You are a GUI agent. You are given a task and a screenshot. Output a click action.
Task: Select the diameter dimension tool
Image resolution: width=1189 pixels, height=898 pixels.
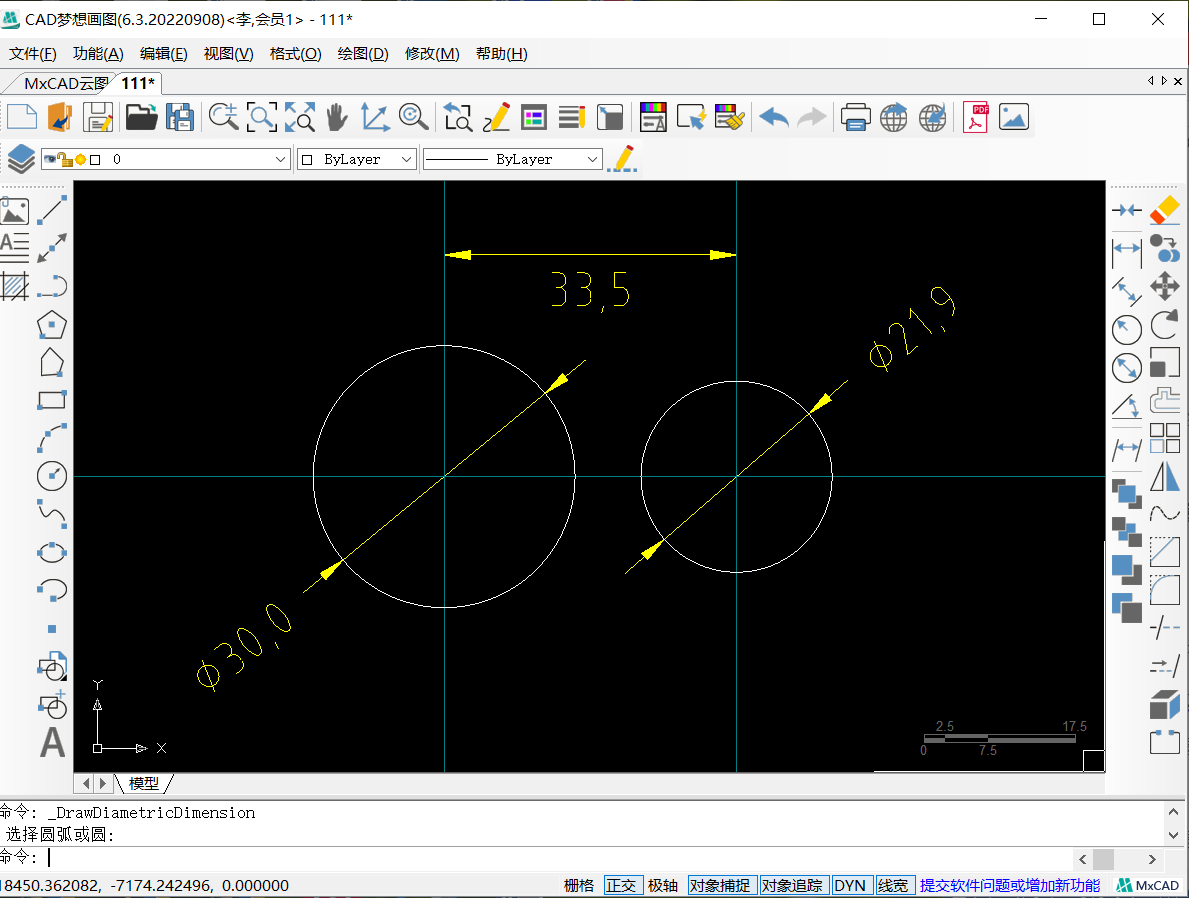[x=1127, y=368]
